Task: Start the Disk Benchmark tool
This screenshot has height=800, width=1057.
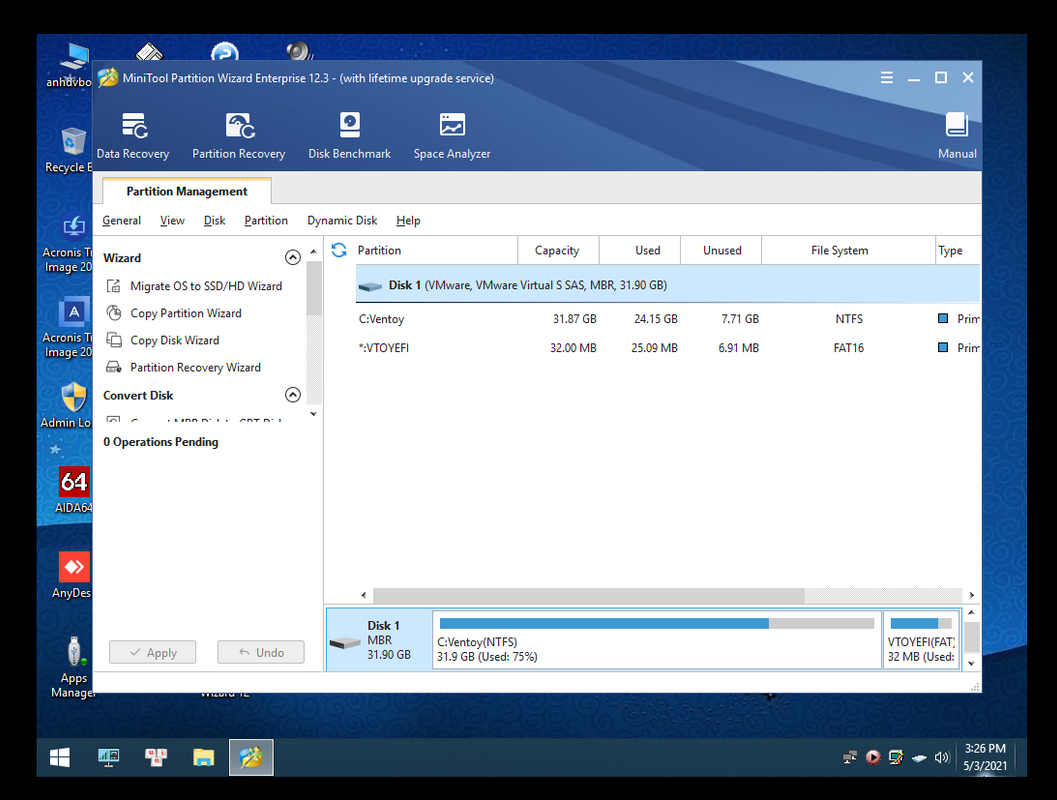Action: 349,136
